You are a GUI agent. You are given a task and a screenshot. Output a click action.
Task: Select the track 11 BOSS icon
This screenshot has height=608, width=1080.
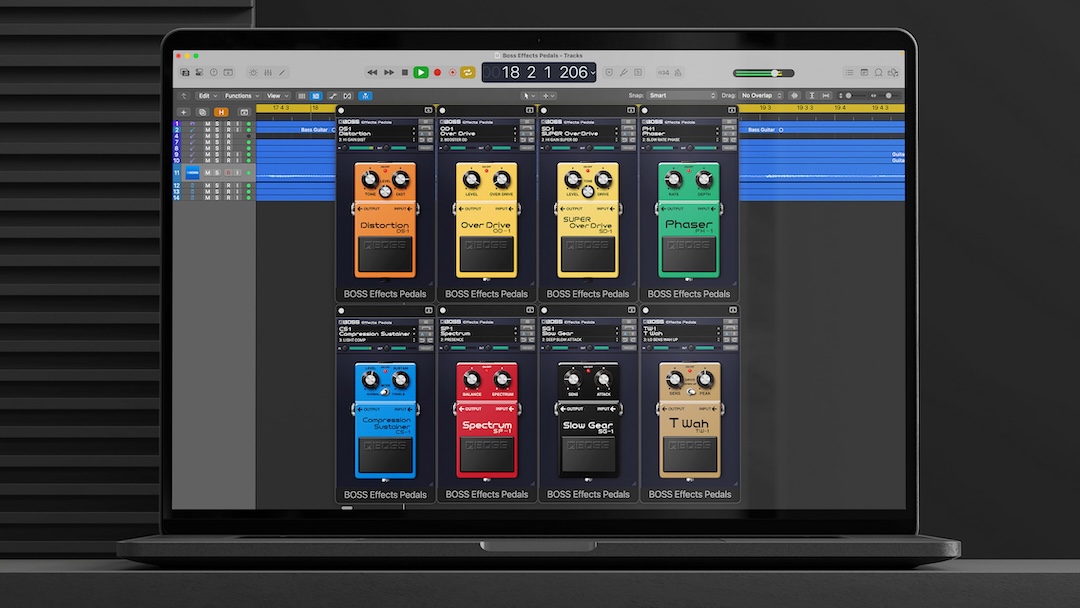tap(193, 173)
